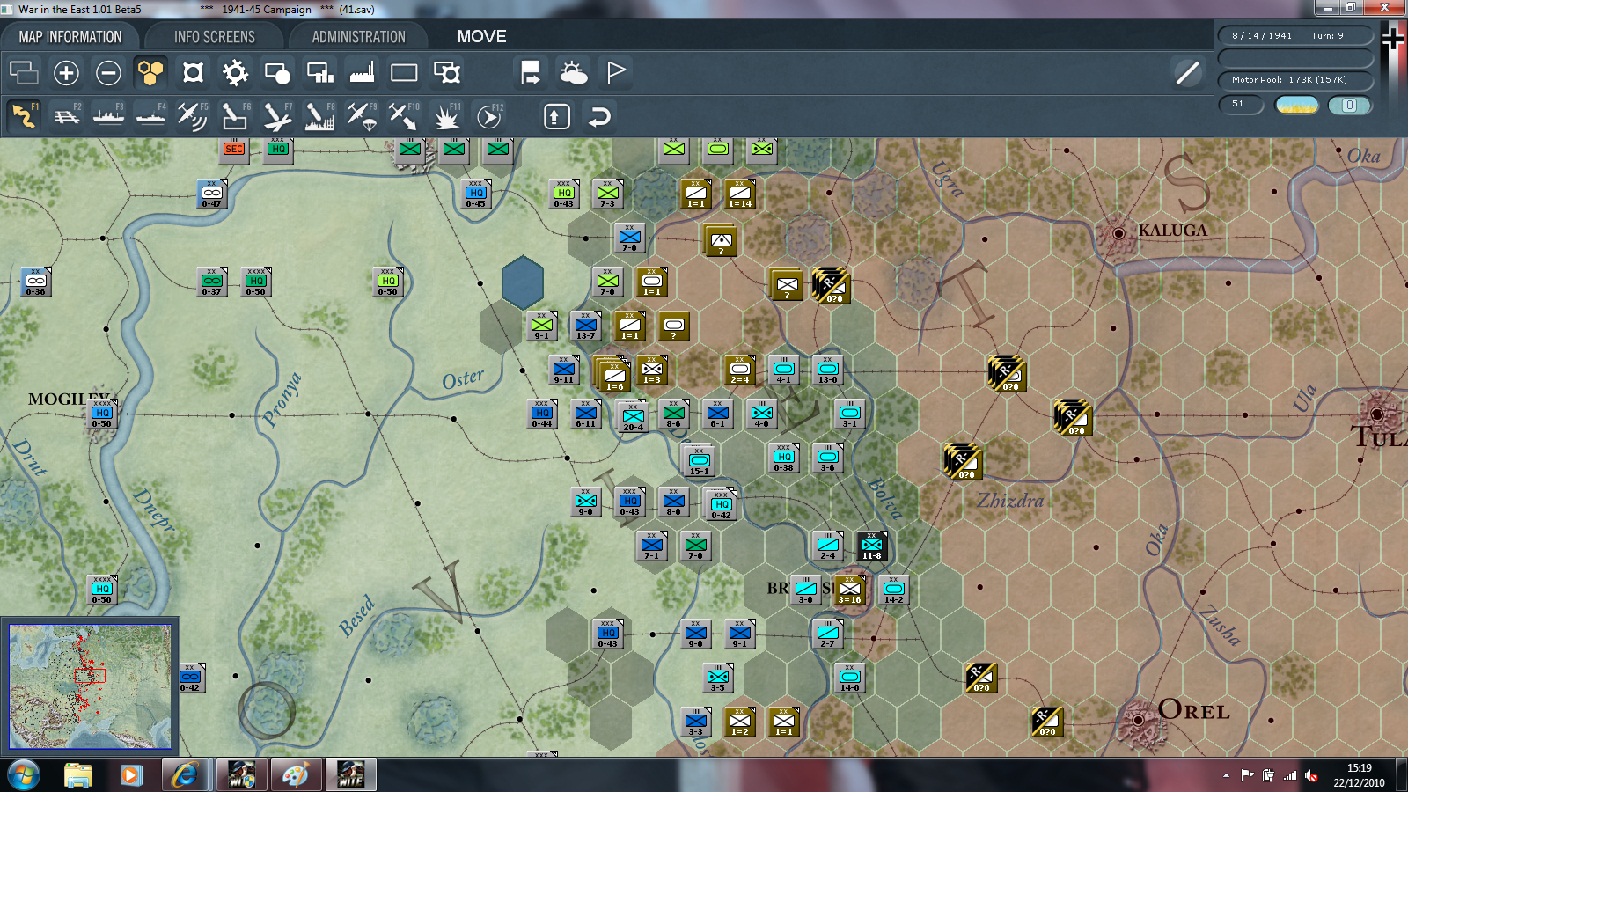Select the cyan 15-1 unit counter
This screenshot has height=900, width=1600.
click(698, 460)
